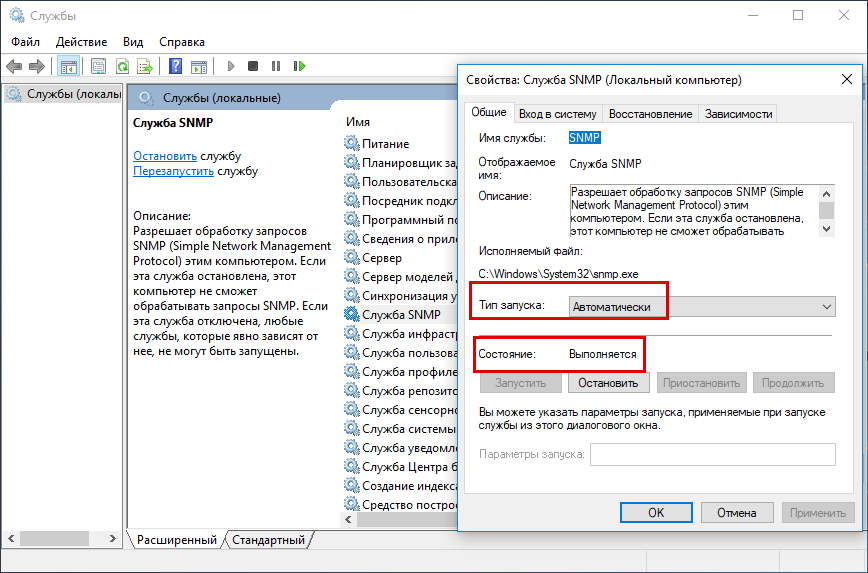Image resolution: width=868 pixels, height=573 pixels.
Task: Open the Тип запуска dropdown
Action: [702, 307]
